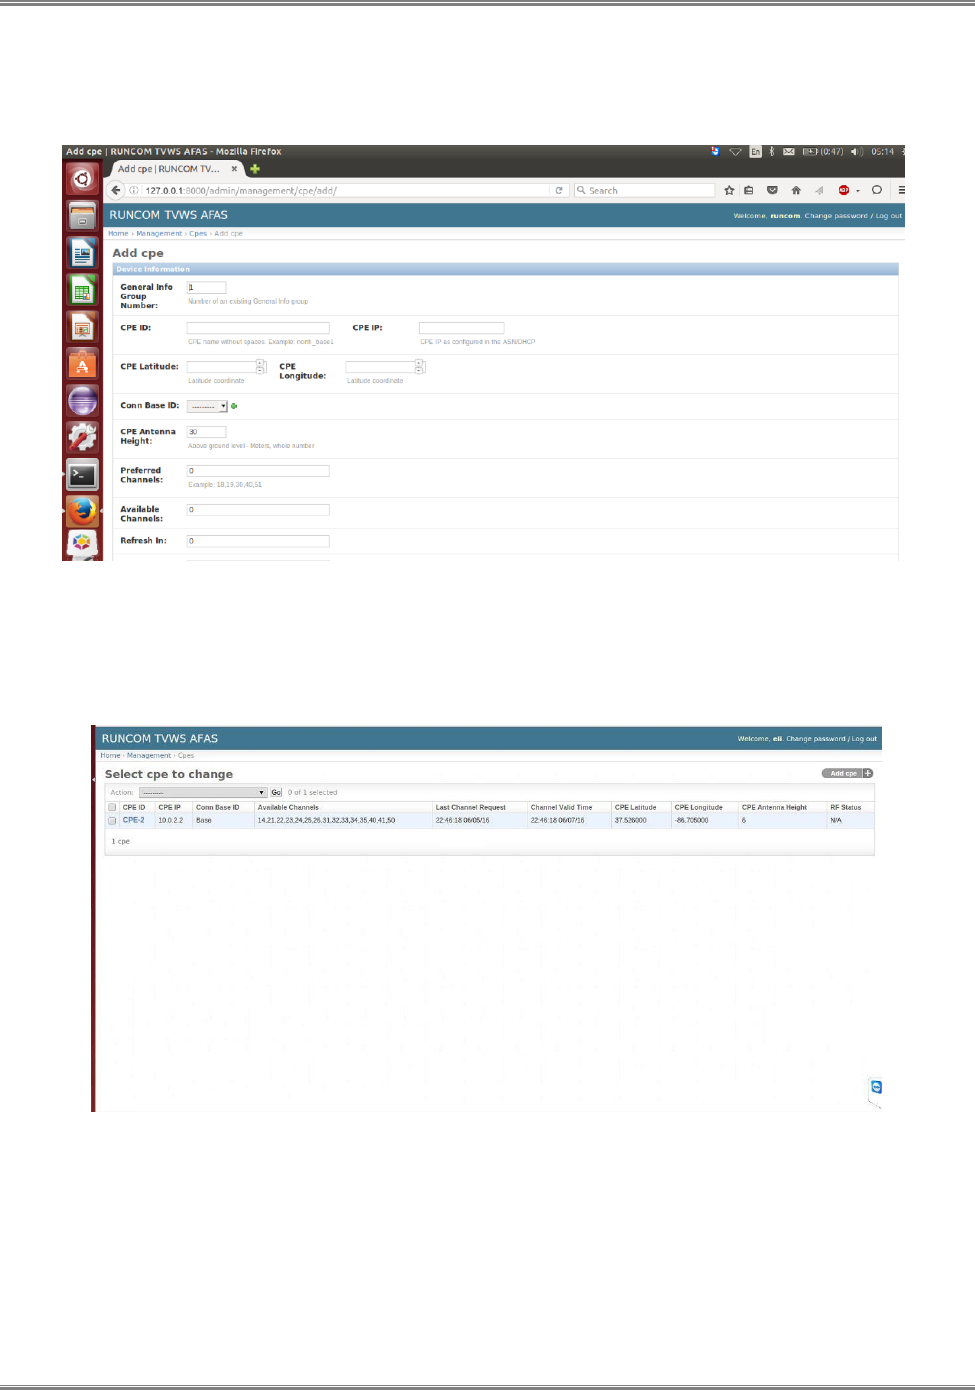Open battery indicator showing 0:47

824,152
